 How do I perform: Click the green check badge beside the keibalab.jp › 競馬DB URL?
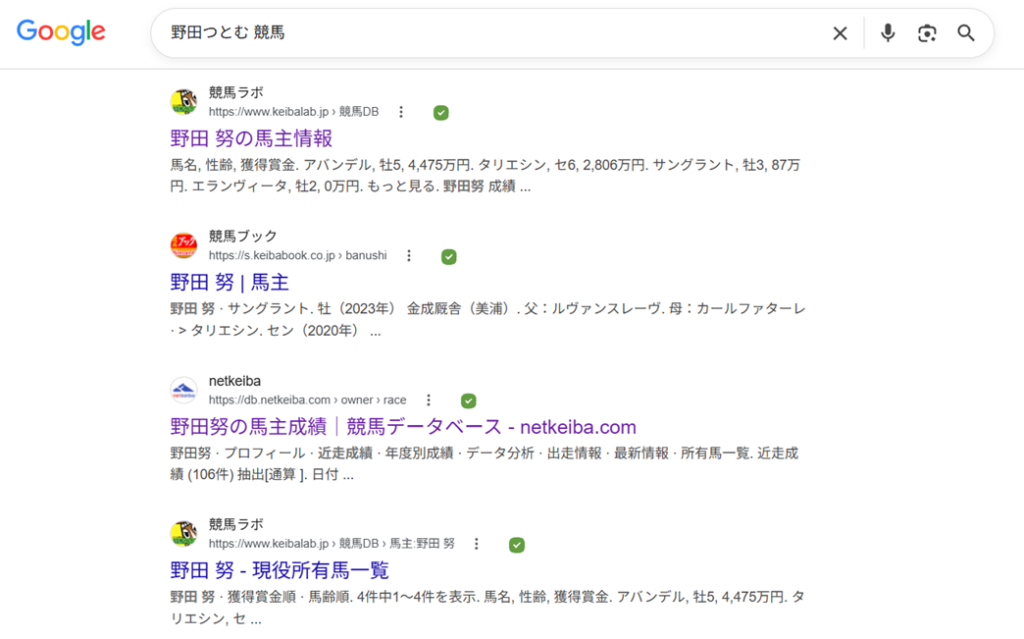click(x=441, y=113)
